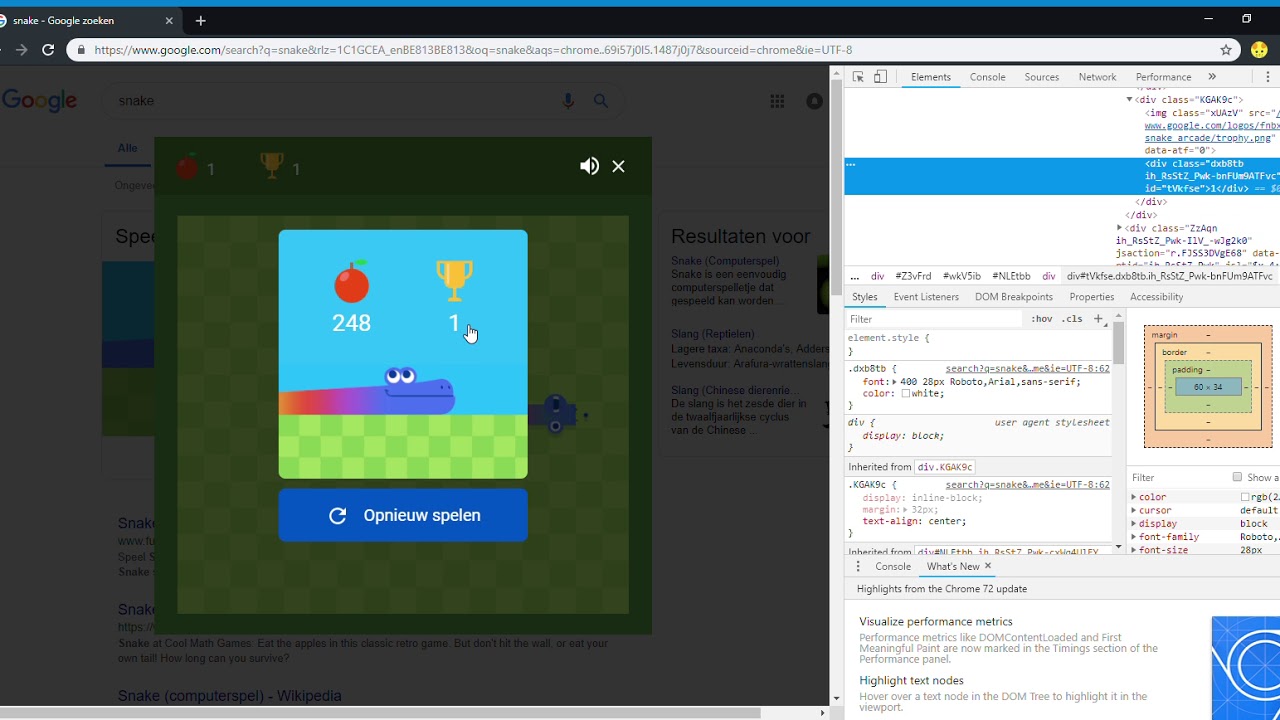This screenshot has width=1280, height=720.
Task: Collapse the div class KGAK9c node
Action: tap(1130, 100)
